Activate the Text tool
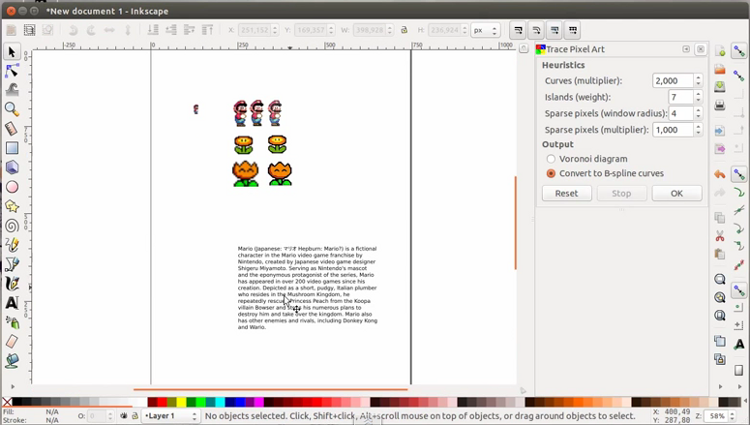This screenshot has width=750, height=425. click(x=12, y=302)
